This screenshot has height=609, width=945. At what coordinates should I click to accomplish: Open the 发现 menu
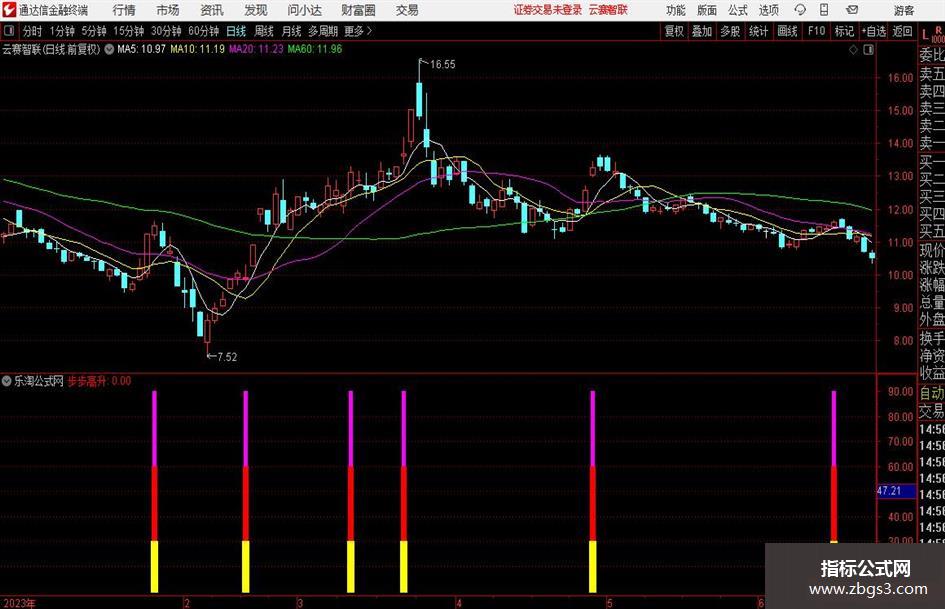coord(256,10)
